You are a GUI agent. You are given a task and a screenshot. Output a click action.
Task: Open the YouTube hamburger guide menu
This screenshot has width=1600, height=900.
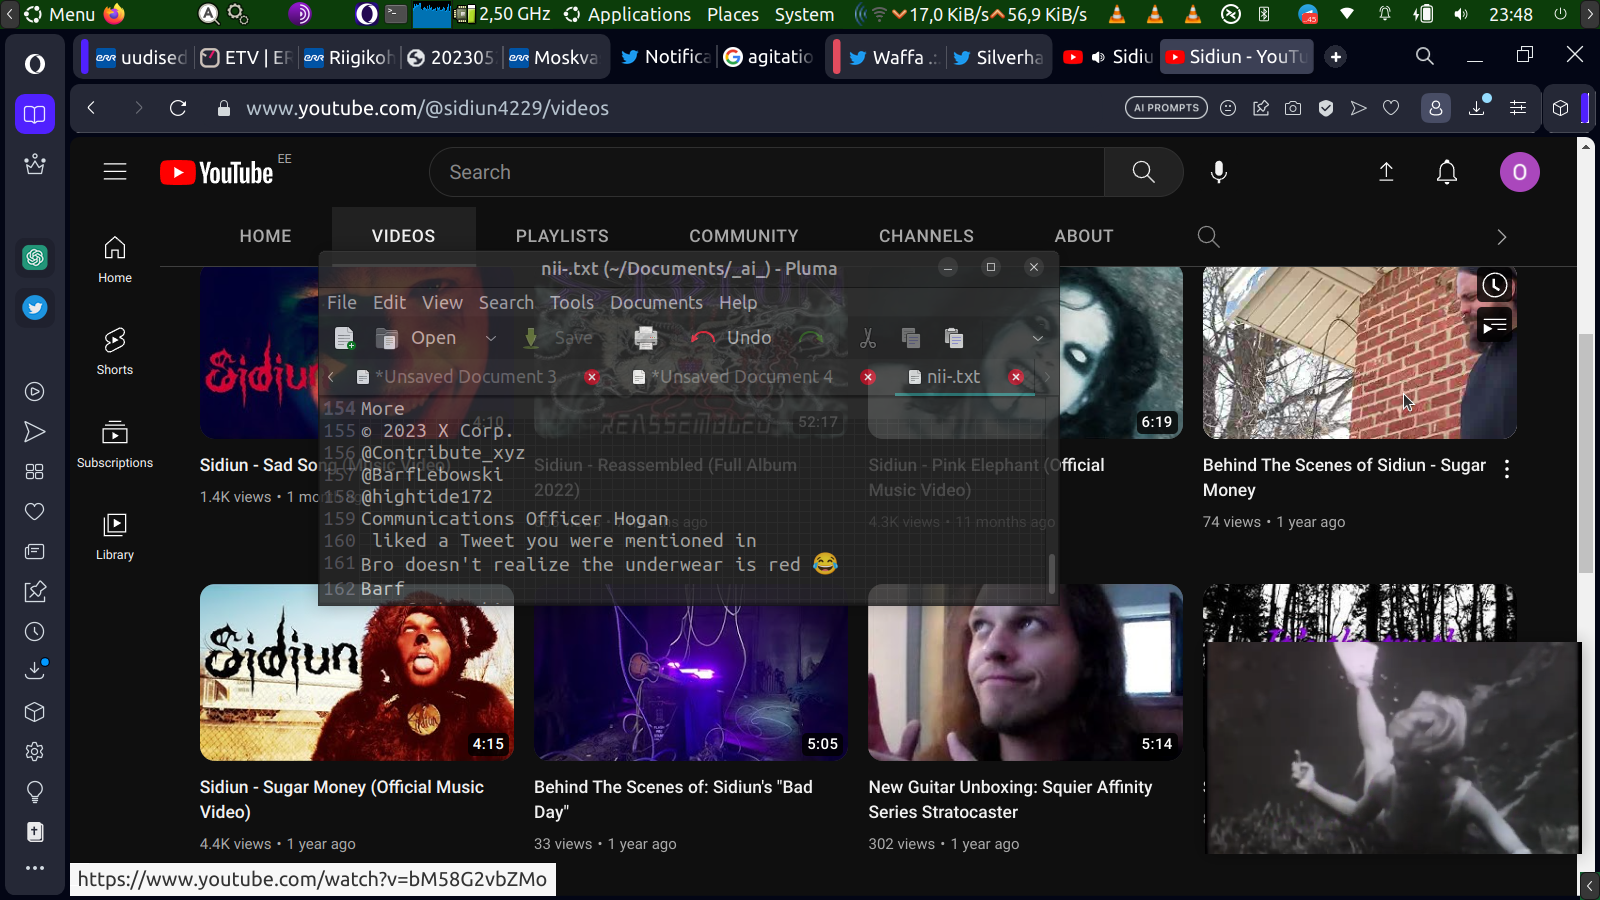click(115, 172)
